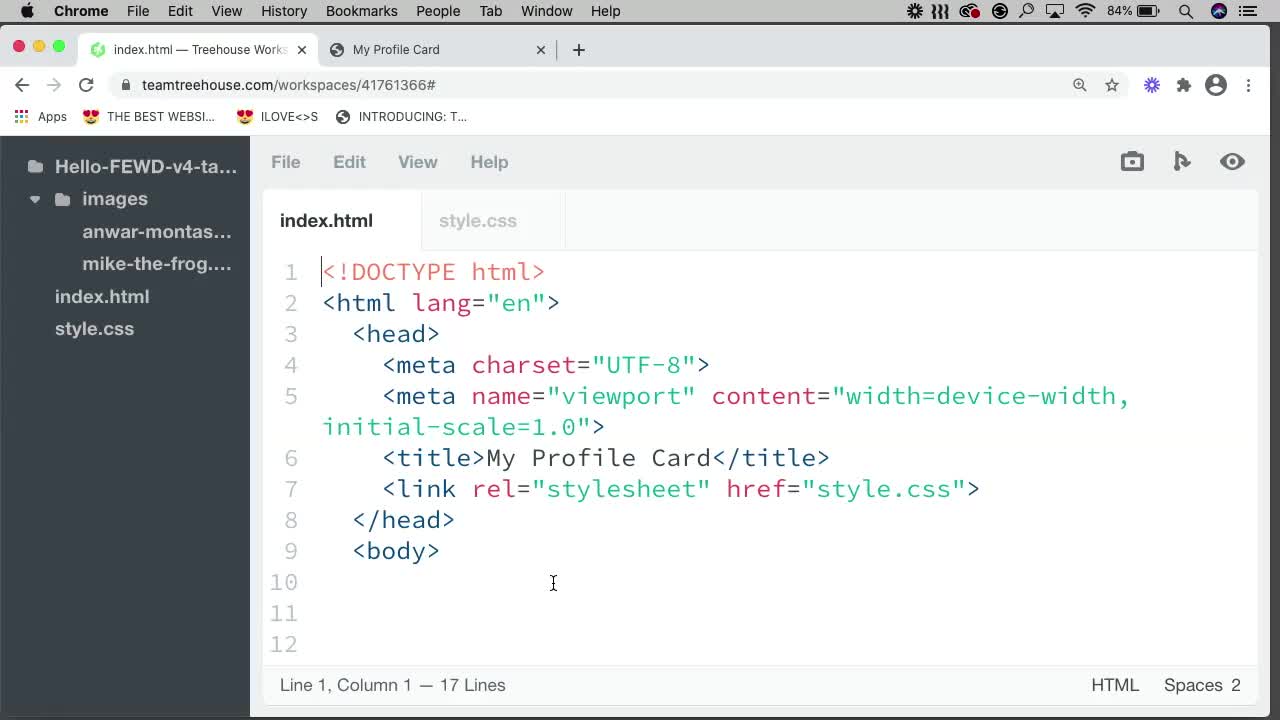Fork the workspace via the fork icon

pyautogui.click(x=1182, y=161)
